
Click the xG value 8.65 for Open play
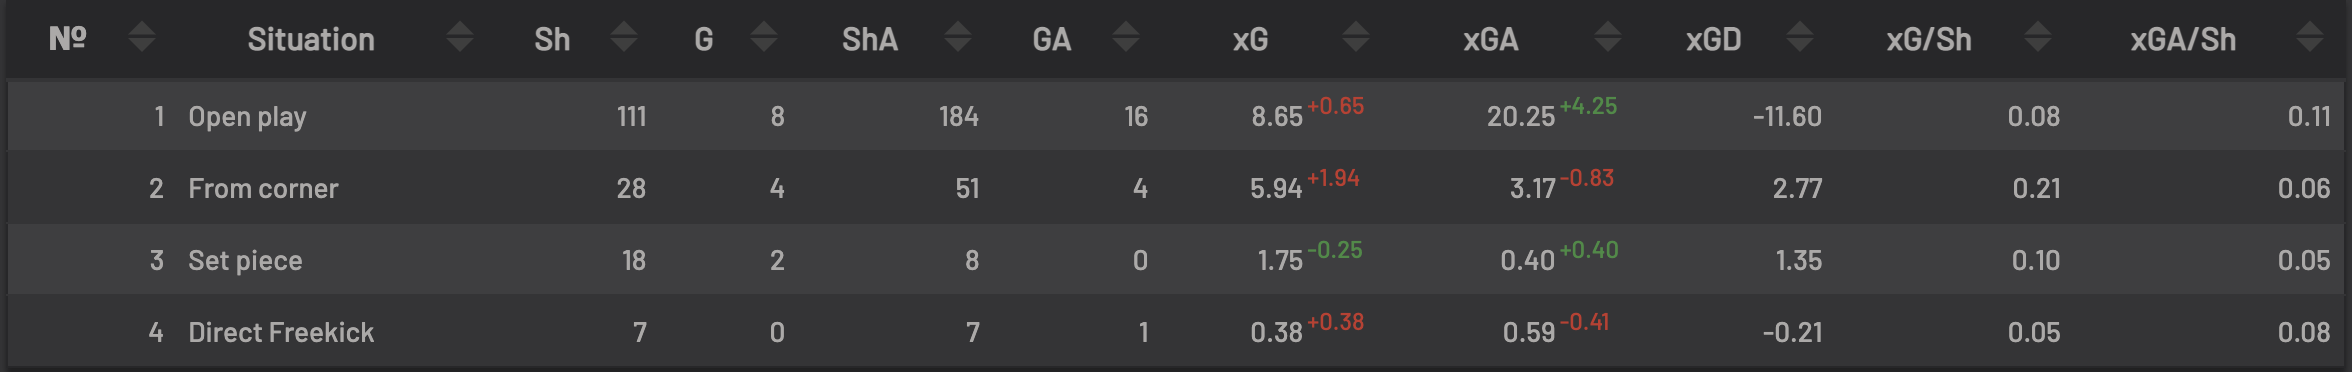(1277, 117)
